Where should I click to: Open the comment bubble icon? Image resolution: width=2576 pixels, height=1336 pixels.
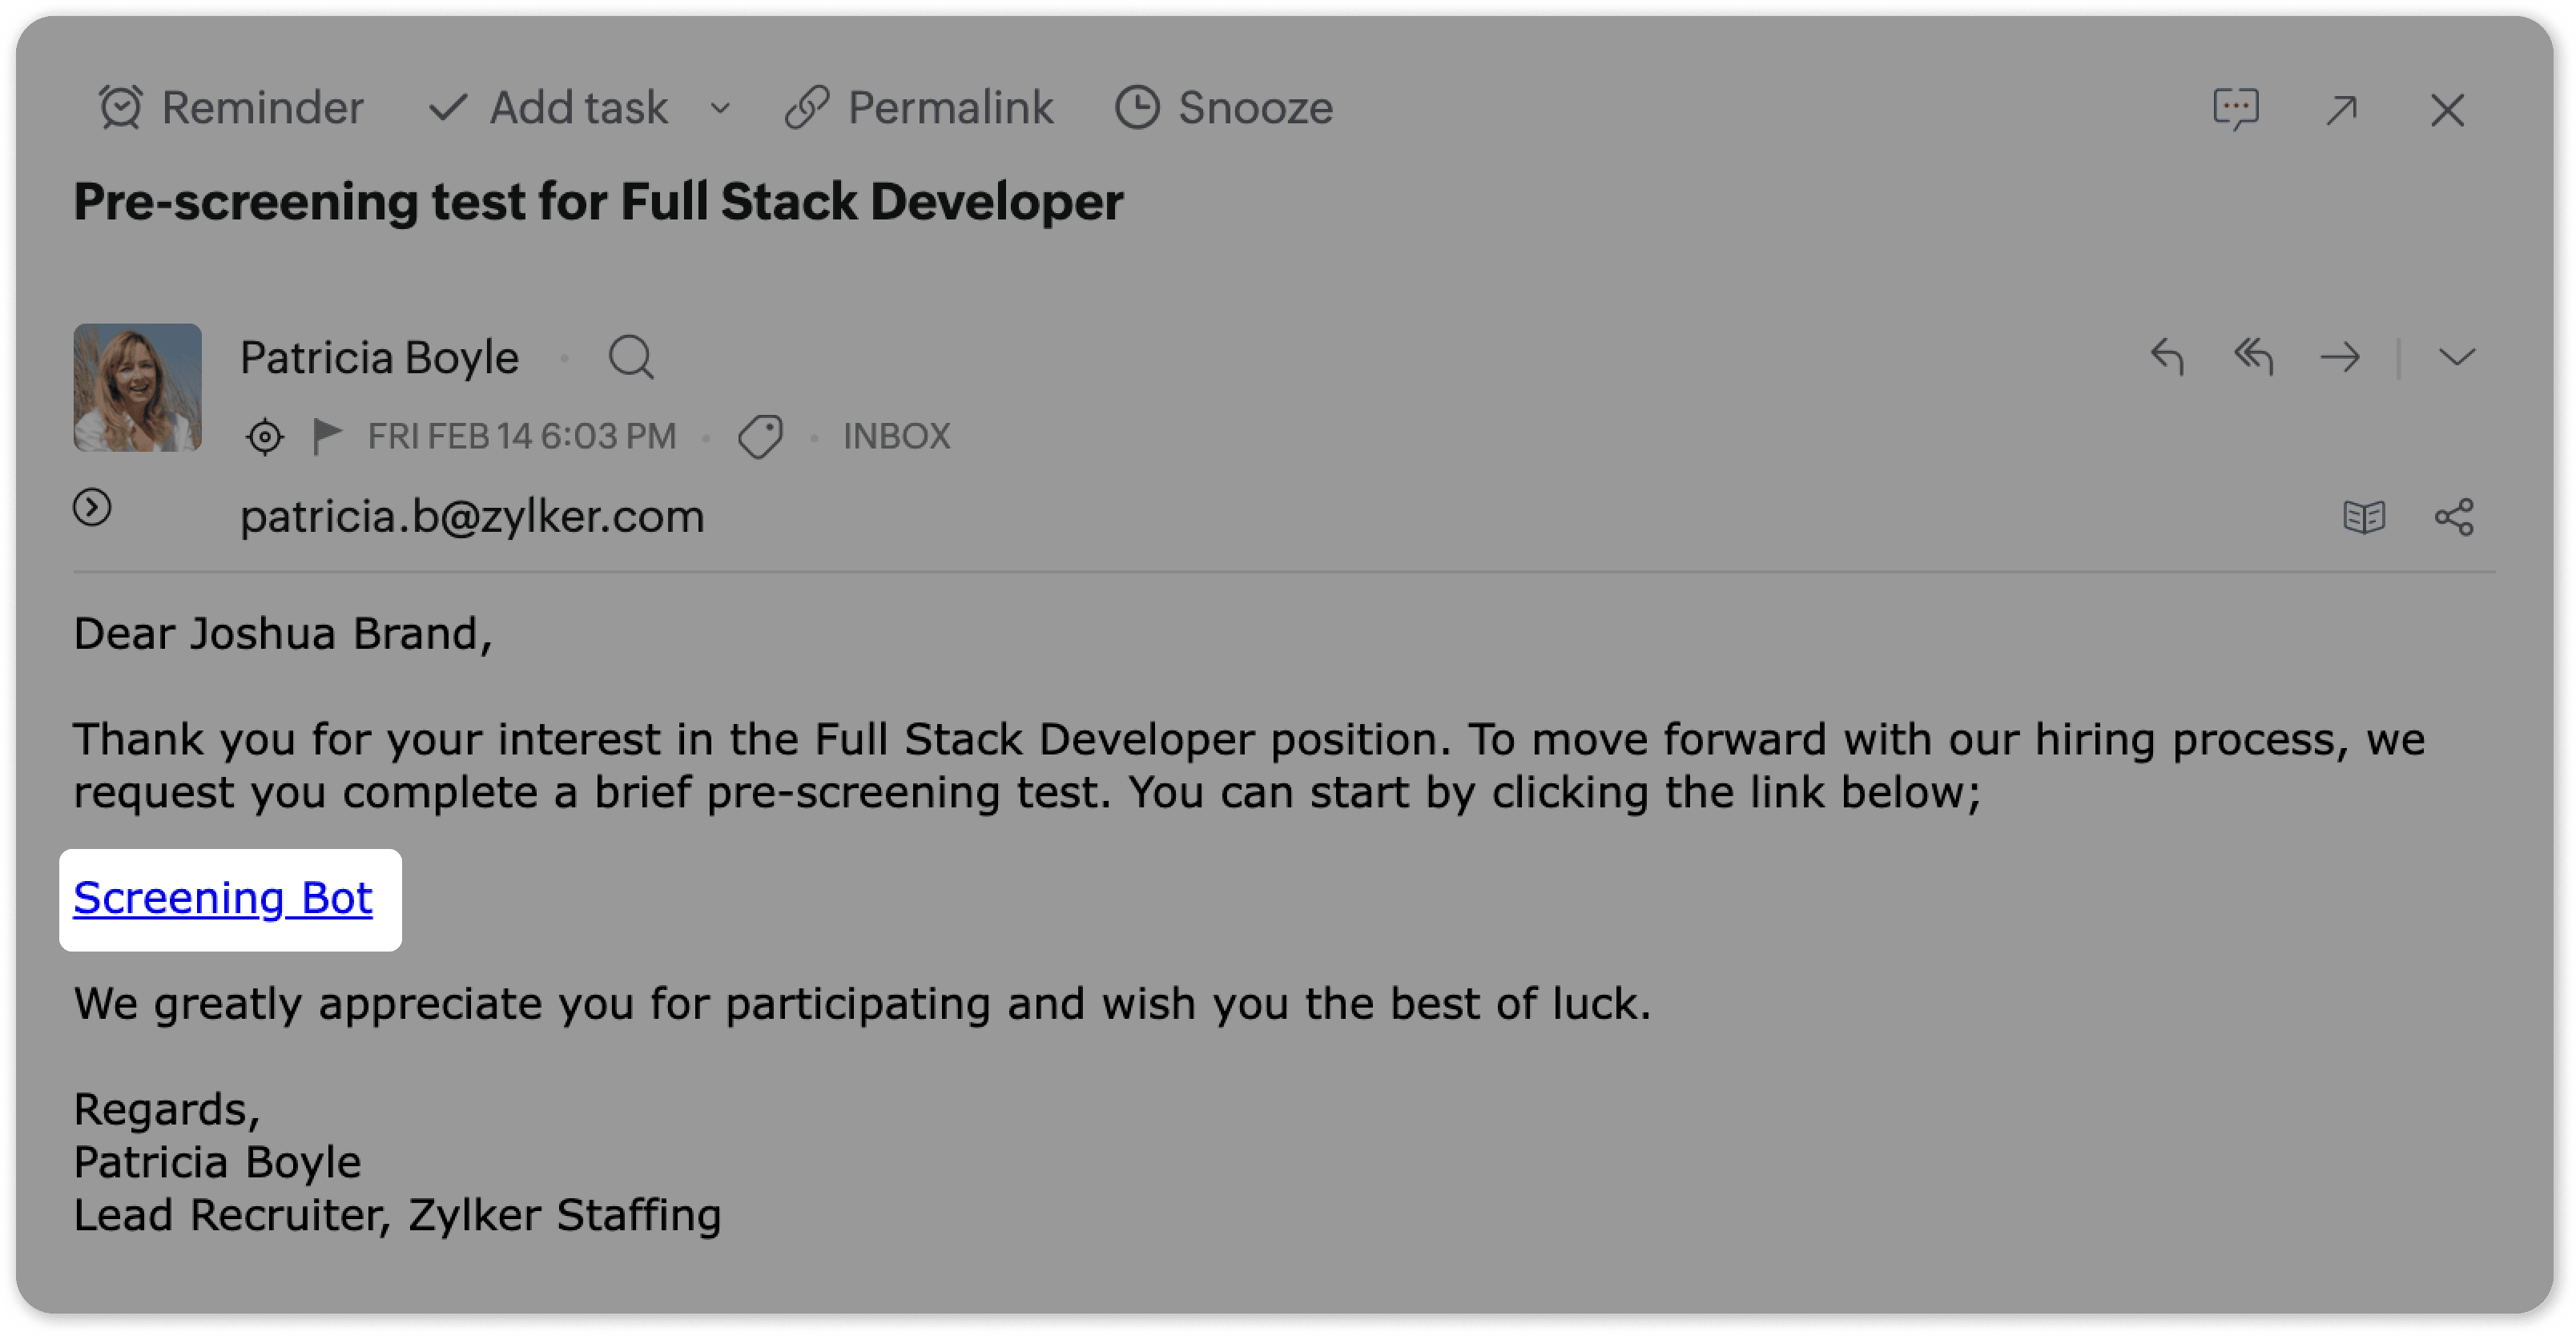[2236, 109]
